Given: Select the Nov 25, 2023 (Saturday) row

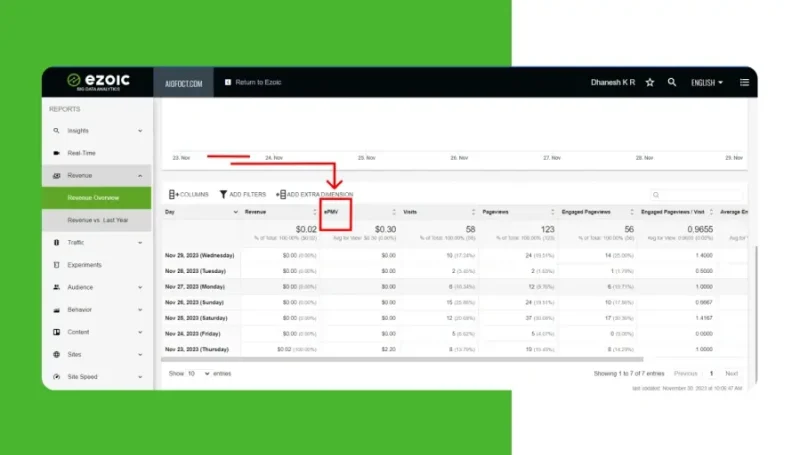Looking at the screenshot, I should tap(455, 318).
